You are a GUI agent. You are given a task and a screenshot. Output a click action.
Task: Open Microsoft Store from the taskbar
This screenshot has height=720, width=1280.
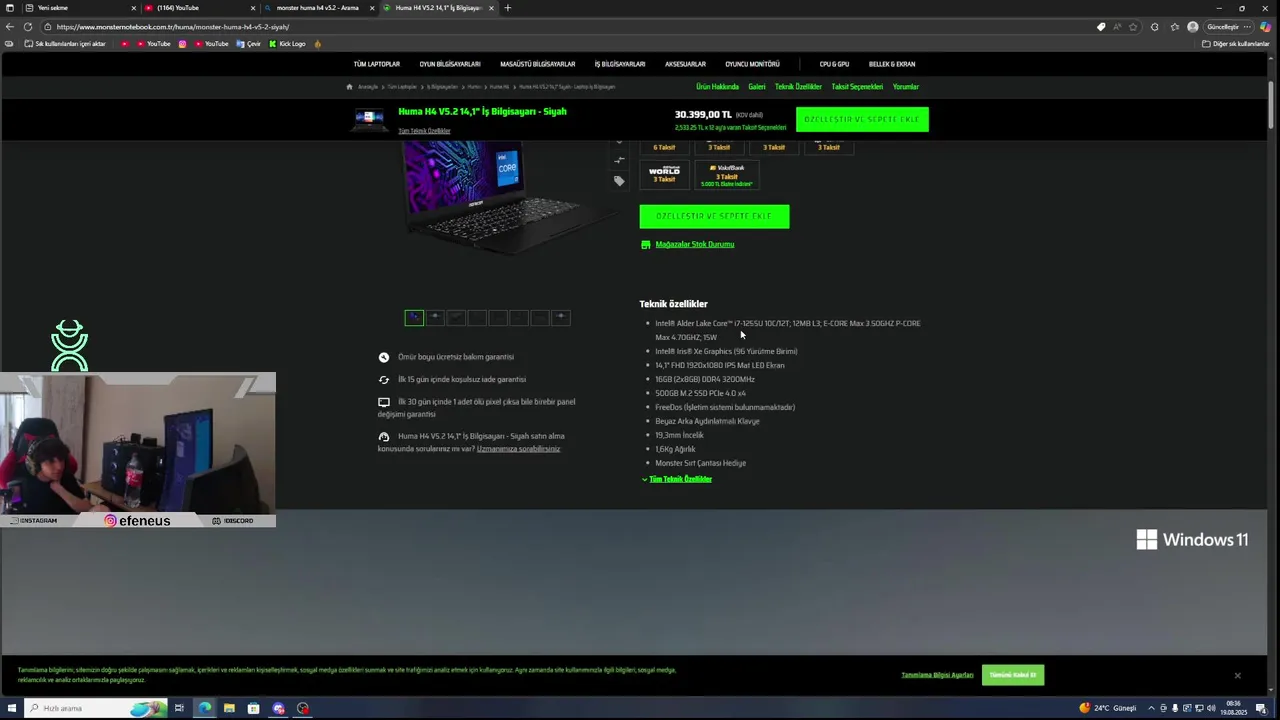point(253,708)
